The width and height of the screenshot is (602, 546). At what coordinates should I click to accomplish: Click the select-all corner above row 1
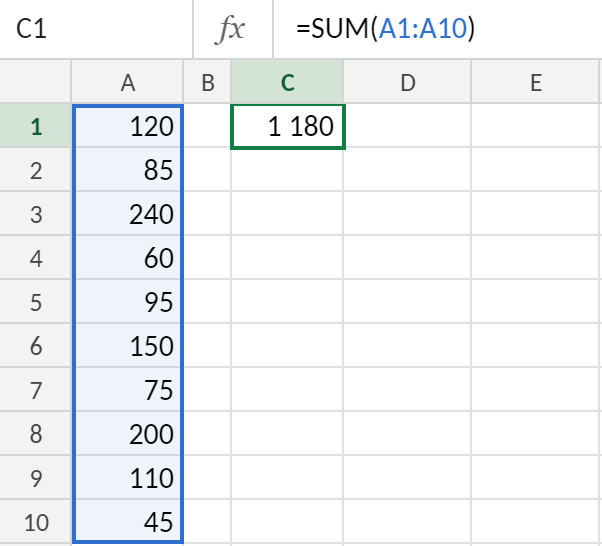[35, 81]
